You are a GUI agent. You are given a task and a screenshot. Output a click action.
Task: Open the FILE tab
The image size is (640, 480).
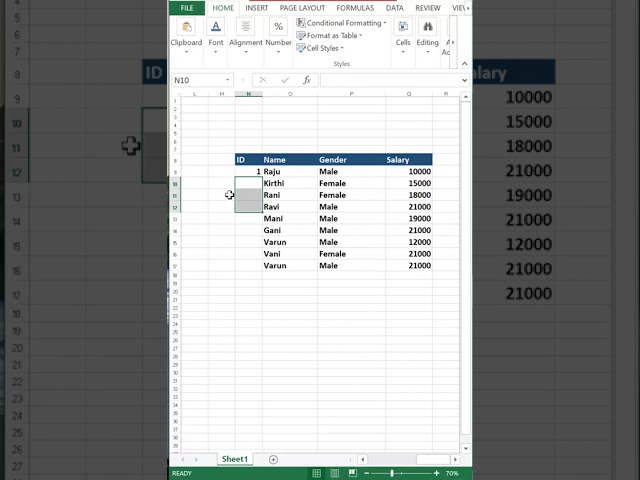click(187, 8)
